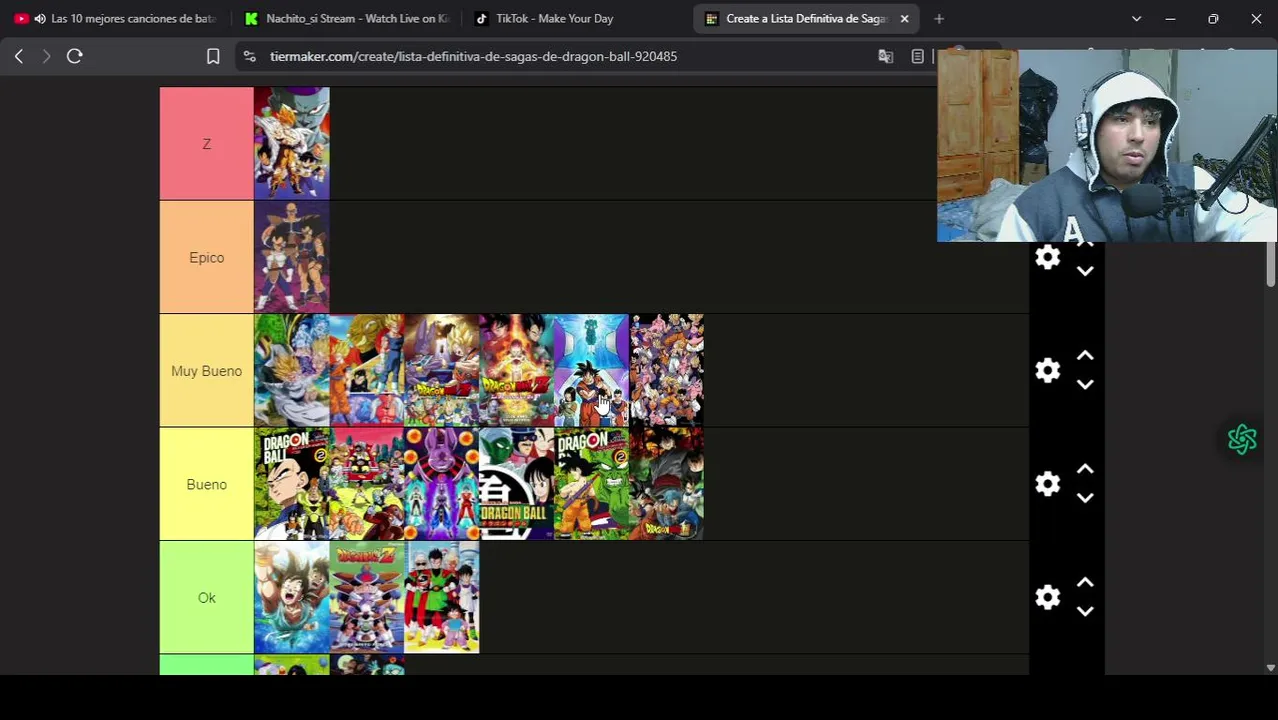Click the Muy Bueno tier label

click(x=207, y=371)
